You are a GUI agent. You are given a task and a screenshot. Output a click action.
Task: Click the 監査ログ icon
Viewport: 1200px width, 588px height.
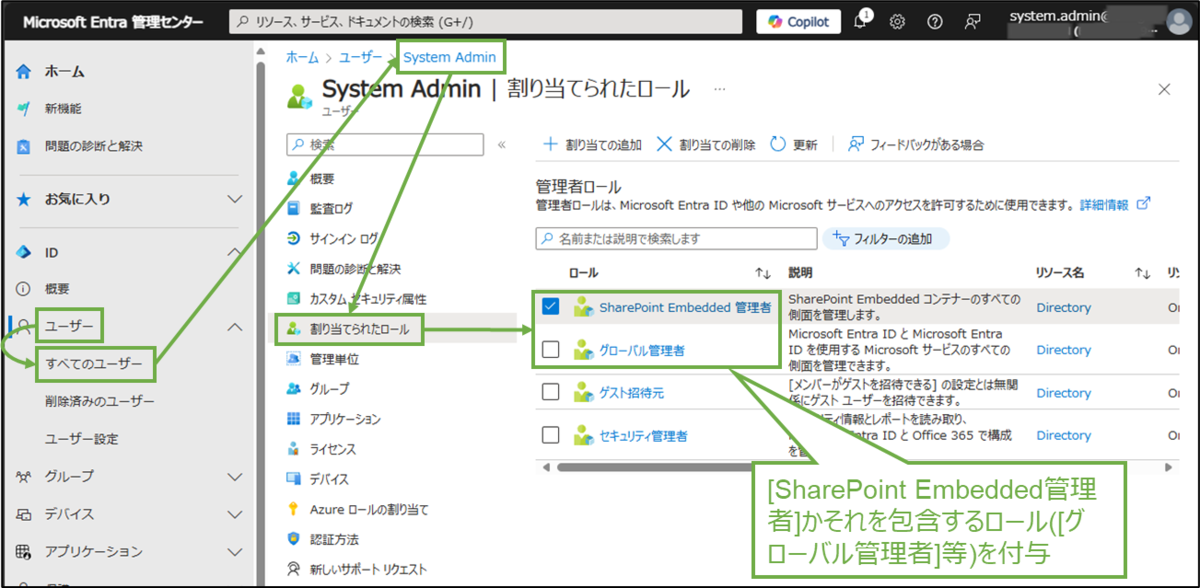click(x=294, y=209)
